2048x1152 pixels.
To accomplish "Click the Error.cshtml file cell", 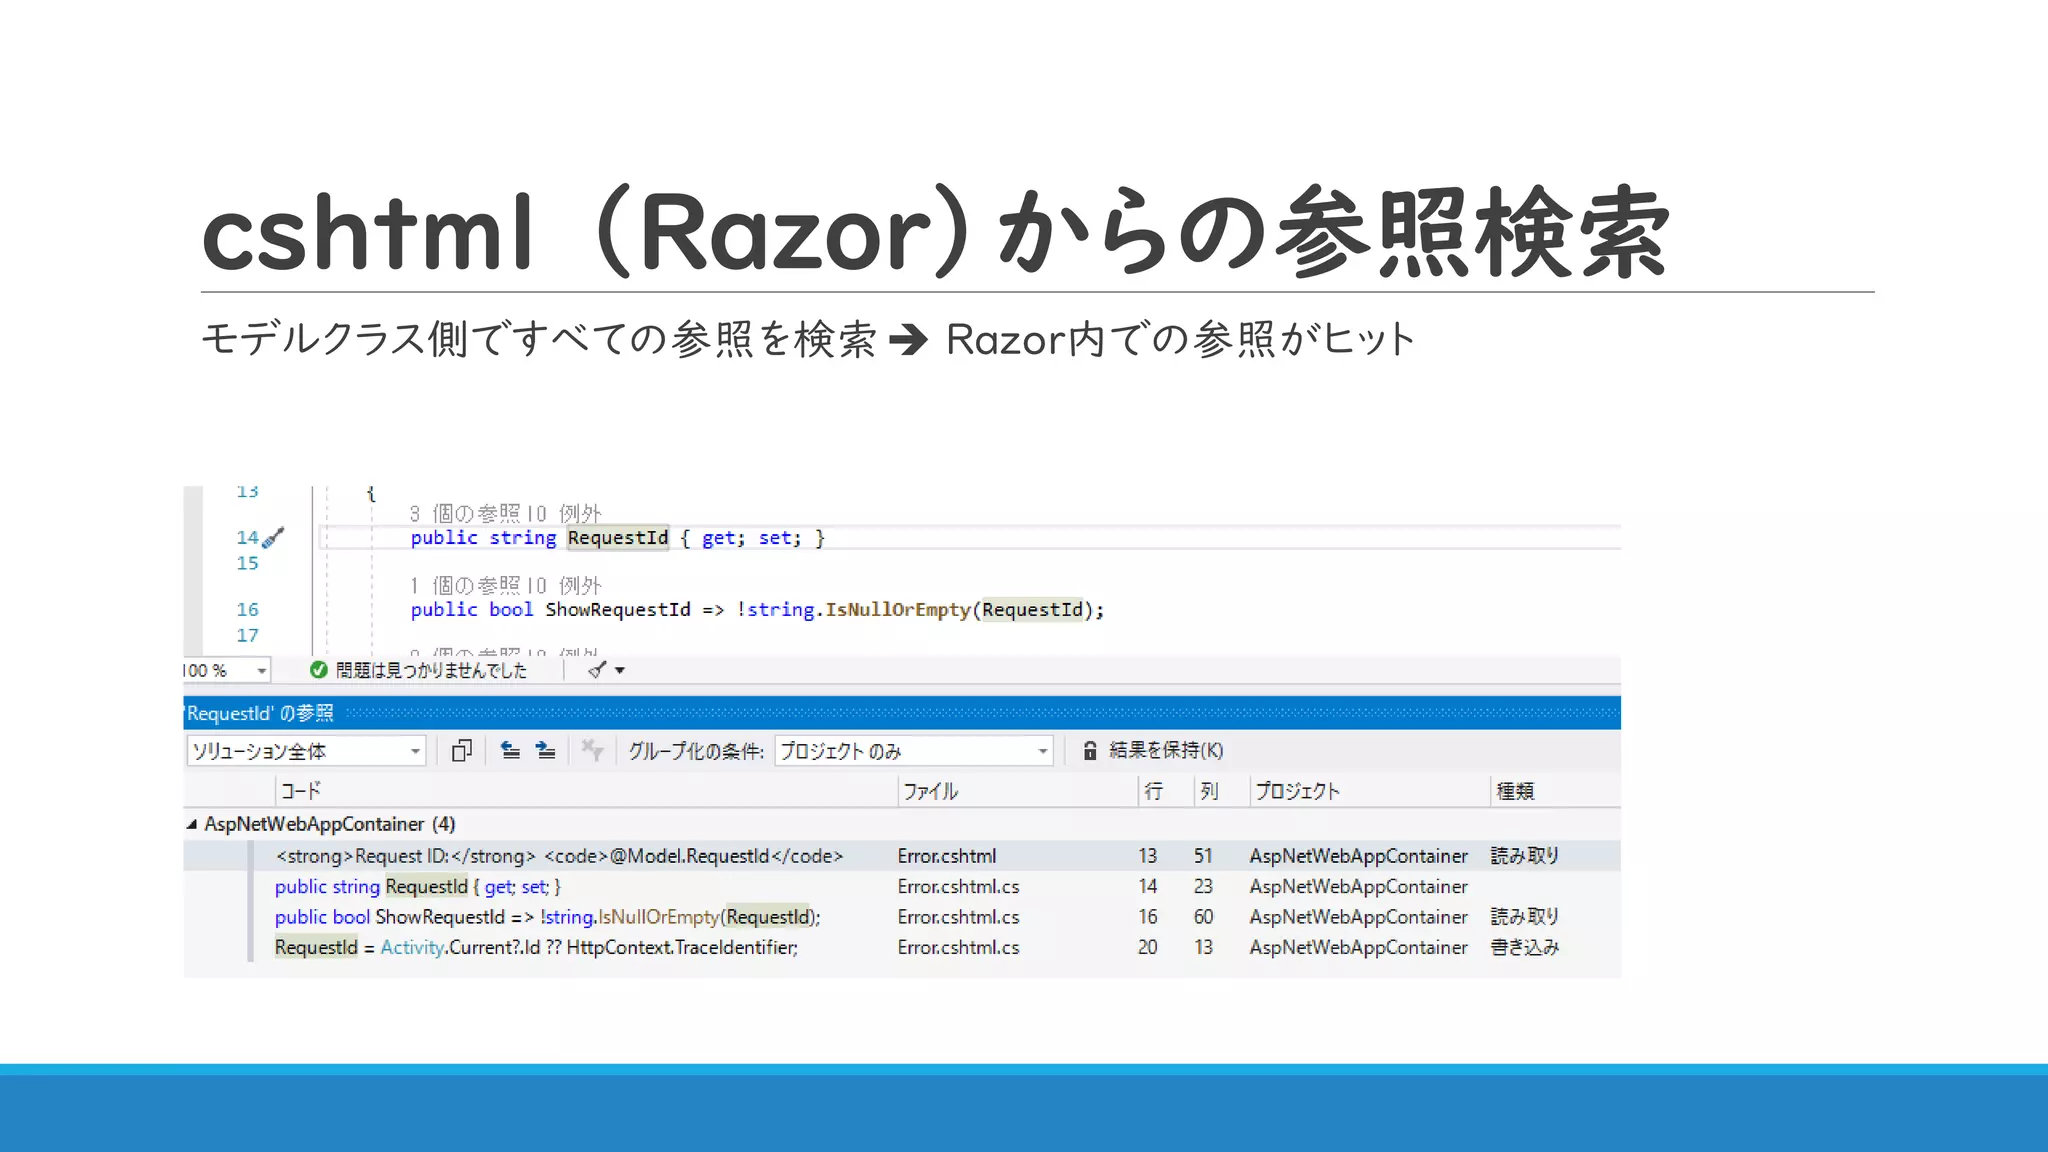I will click(x=947, y=856).
